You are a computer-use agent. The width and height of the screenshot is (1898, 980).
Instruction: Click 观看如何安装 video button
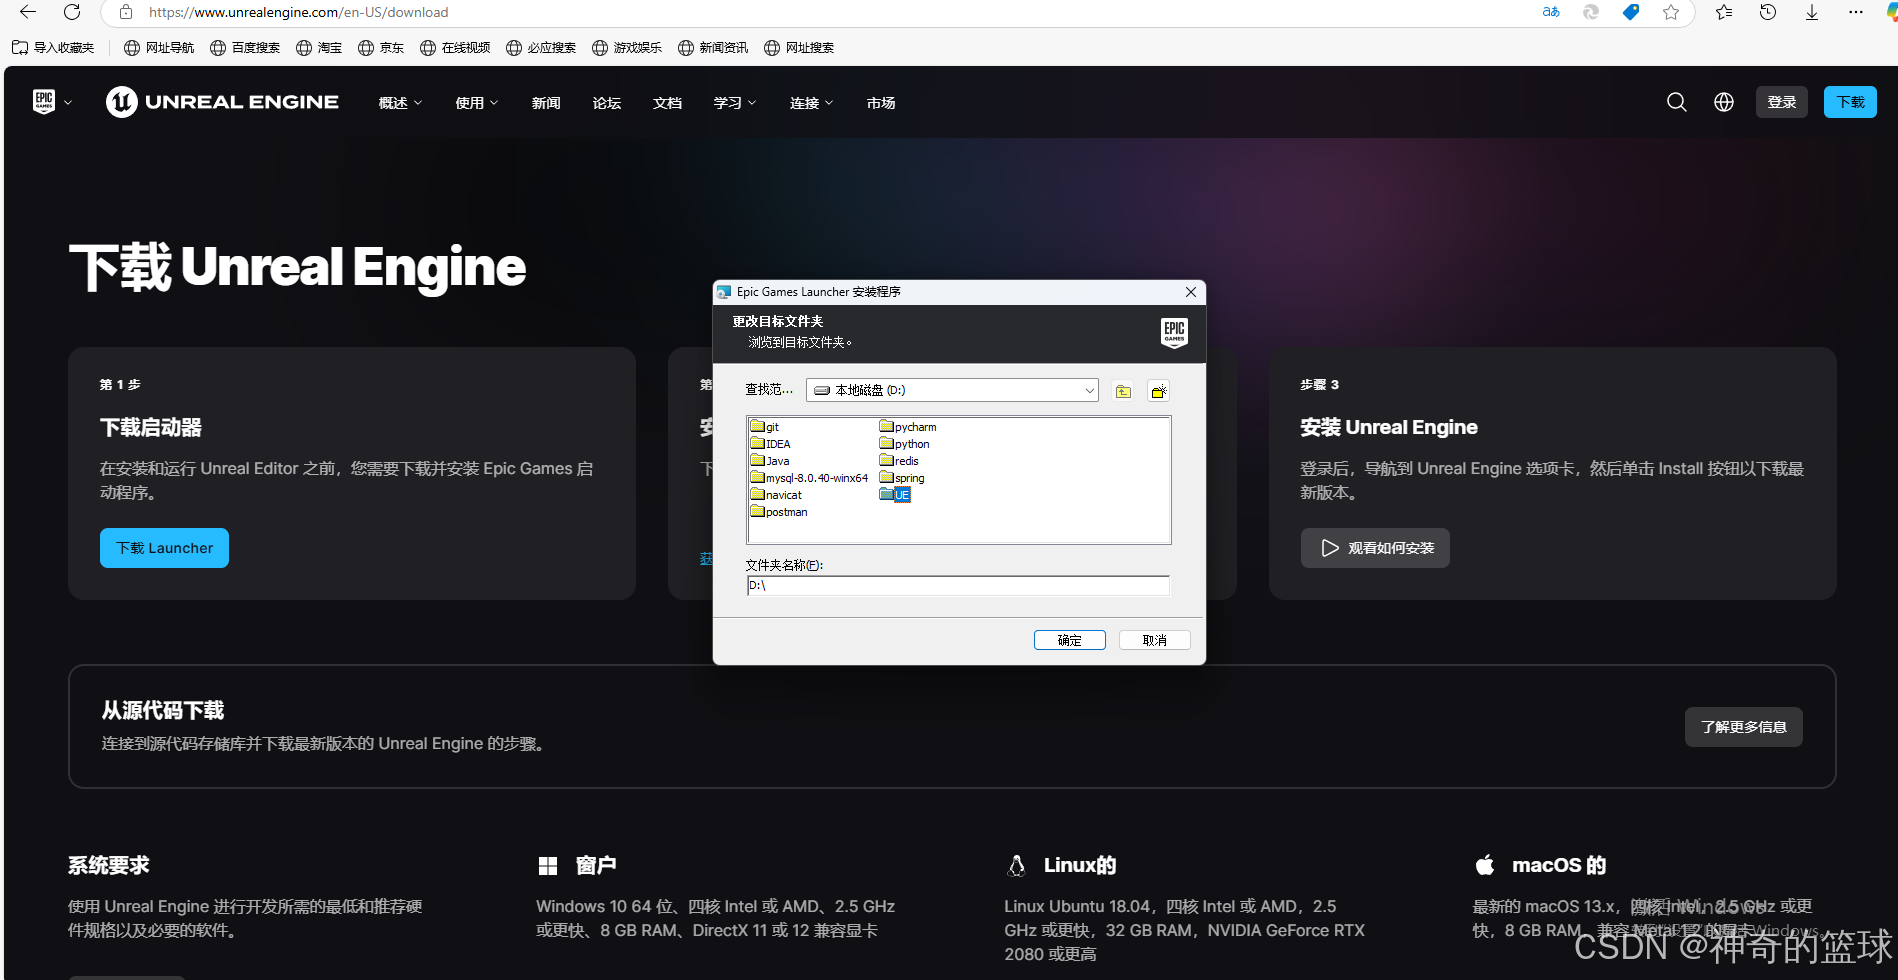click(1375, 548)
